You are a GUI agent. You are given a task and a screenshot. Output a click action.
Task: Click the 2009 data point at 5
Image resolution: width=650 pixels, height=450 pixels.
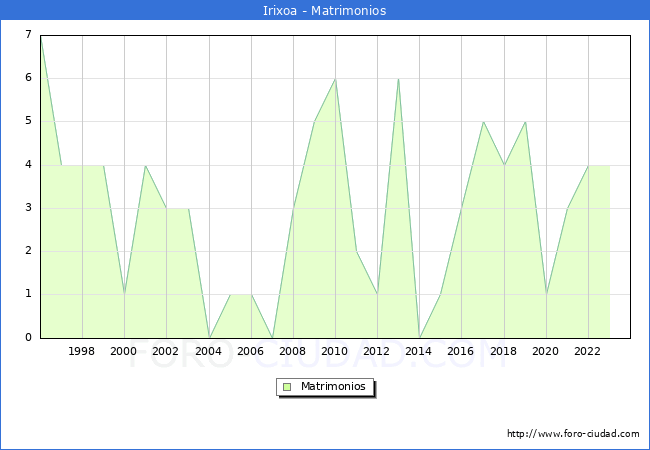(x=315, y=122)
